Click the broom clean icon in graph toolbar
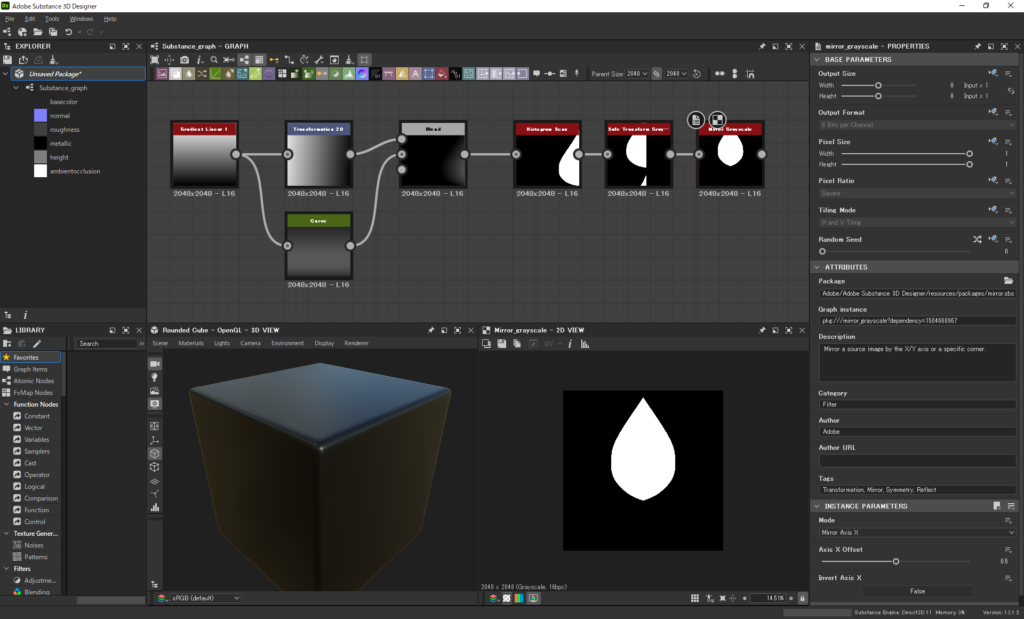This screenshot has width=1024, height=619. click(349, 60)
